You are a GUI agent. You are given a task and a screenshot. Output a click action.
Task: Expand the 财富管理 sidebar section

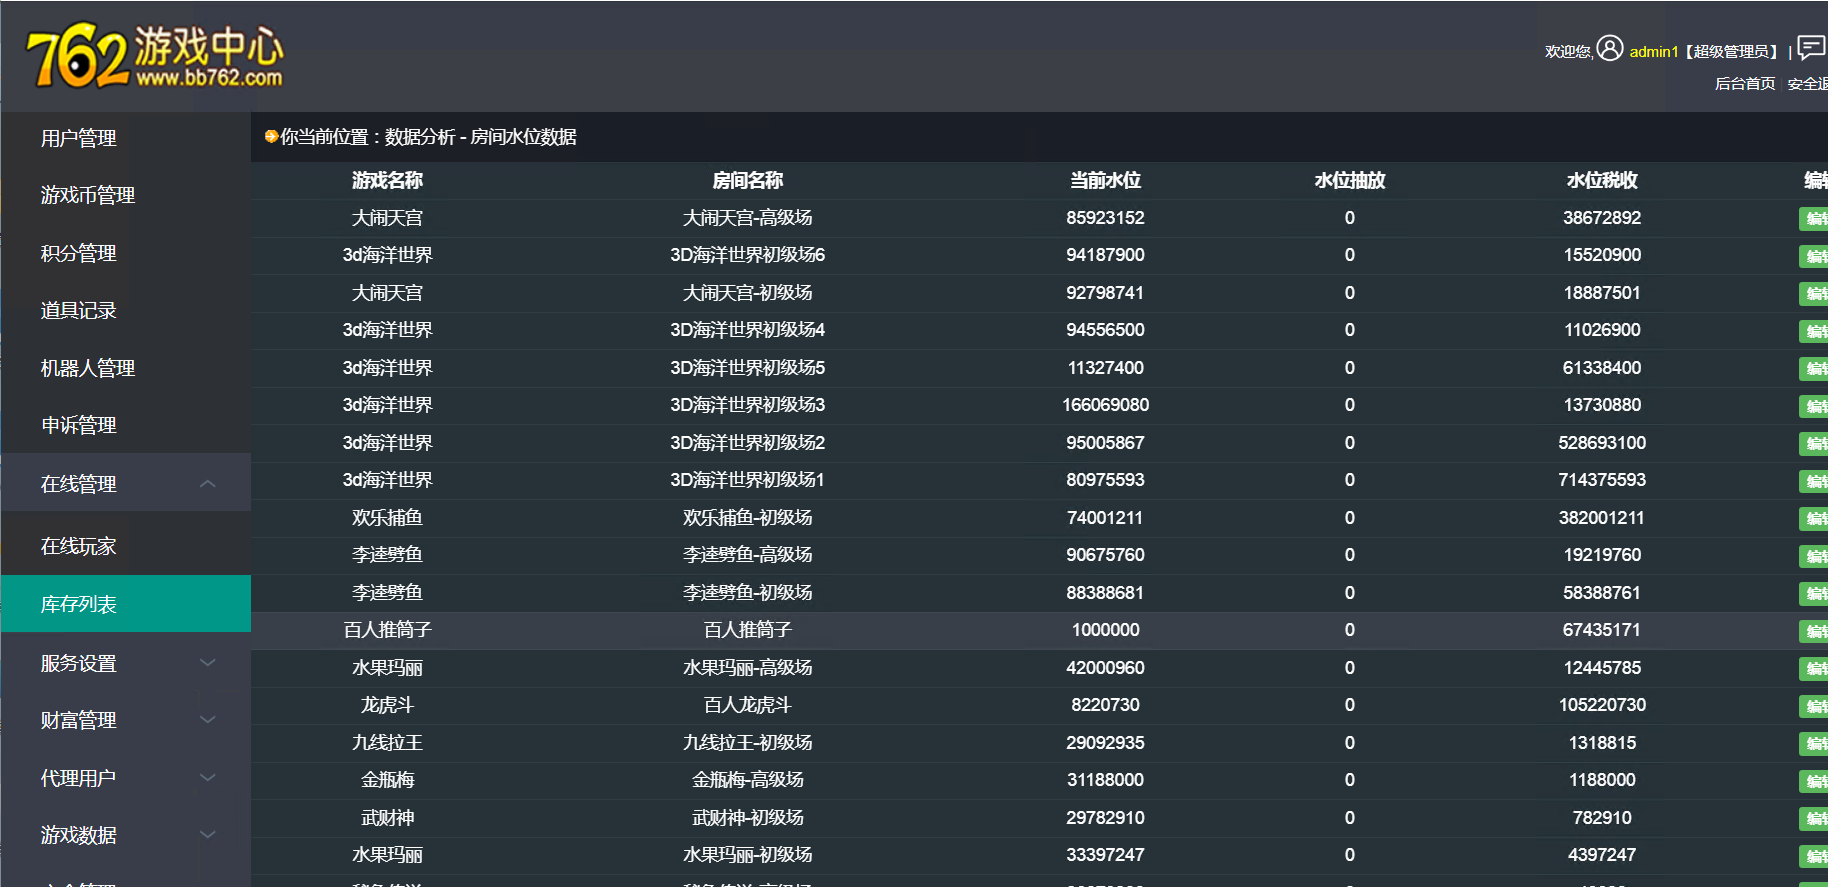207,720
